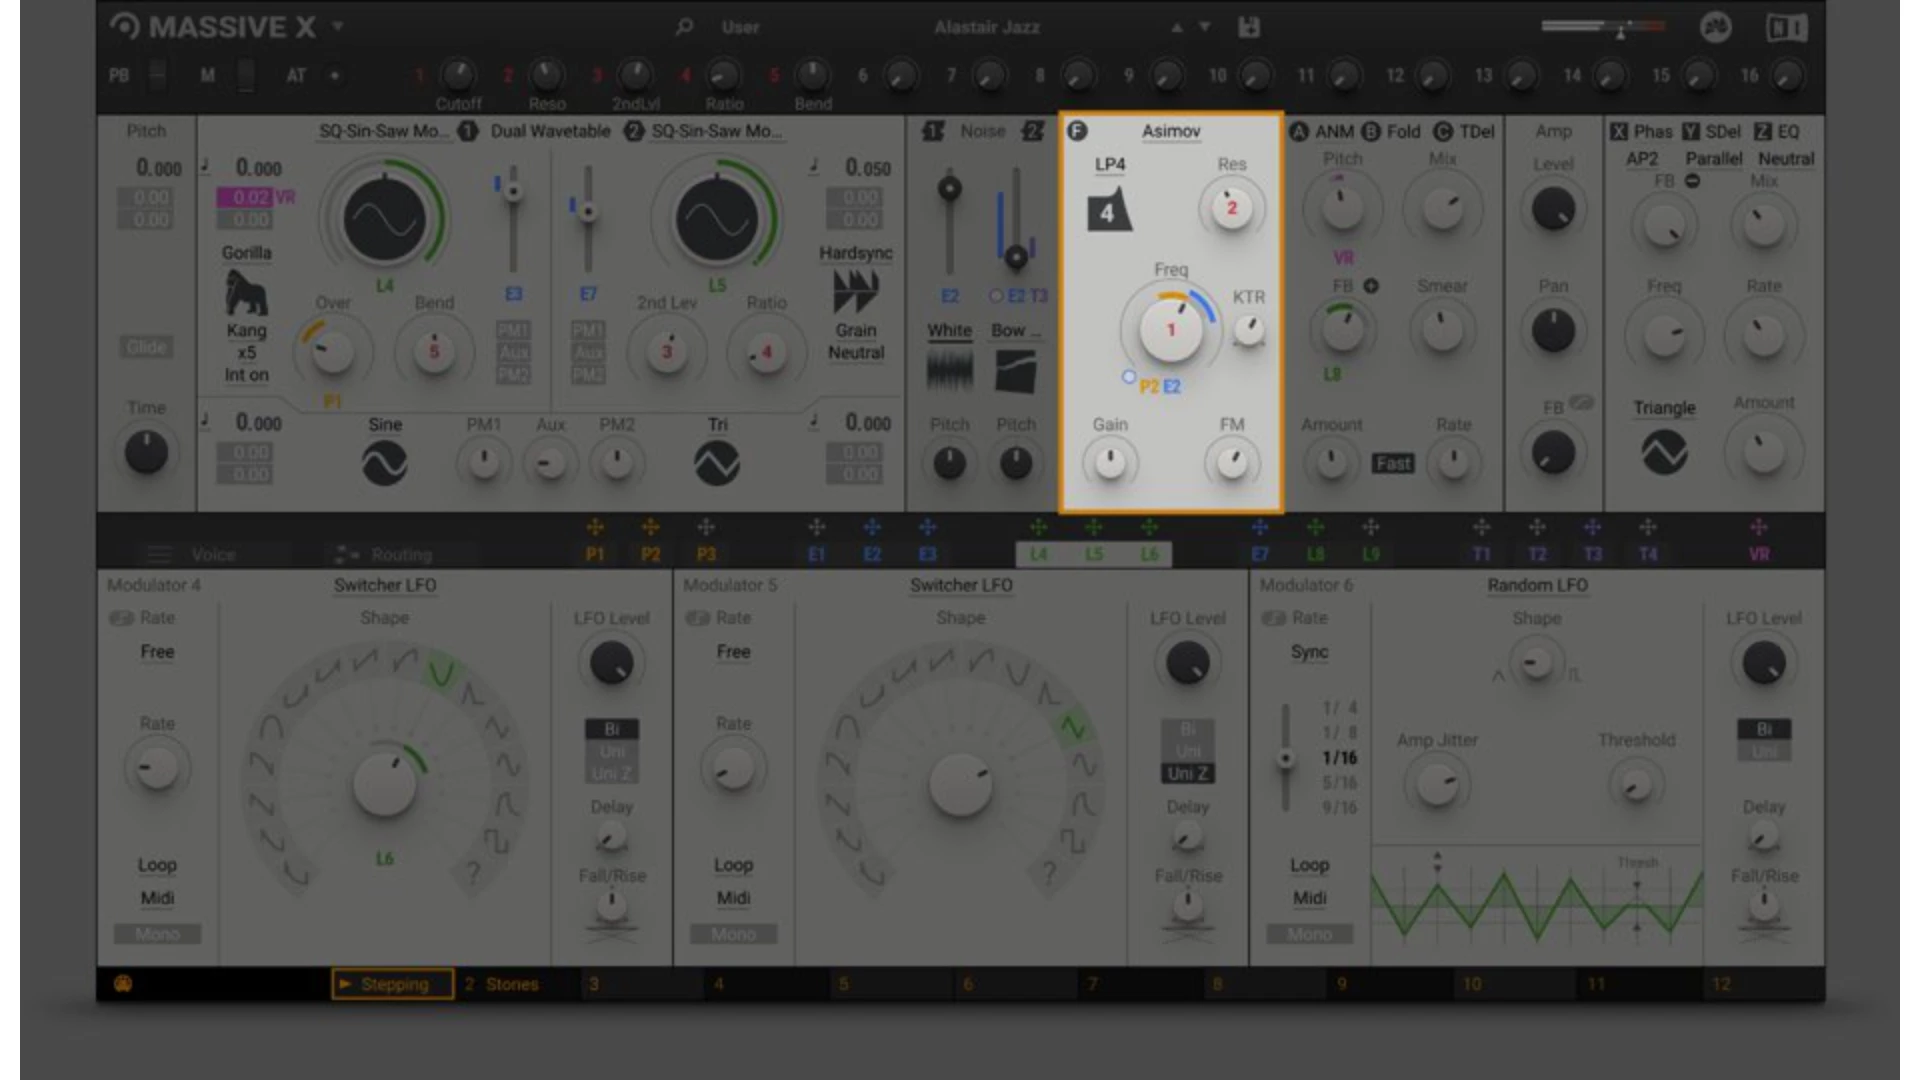
Task: Switch to the L4 modulator tab
Action: point(1039,554)
